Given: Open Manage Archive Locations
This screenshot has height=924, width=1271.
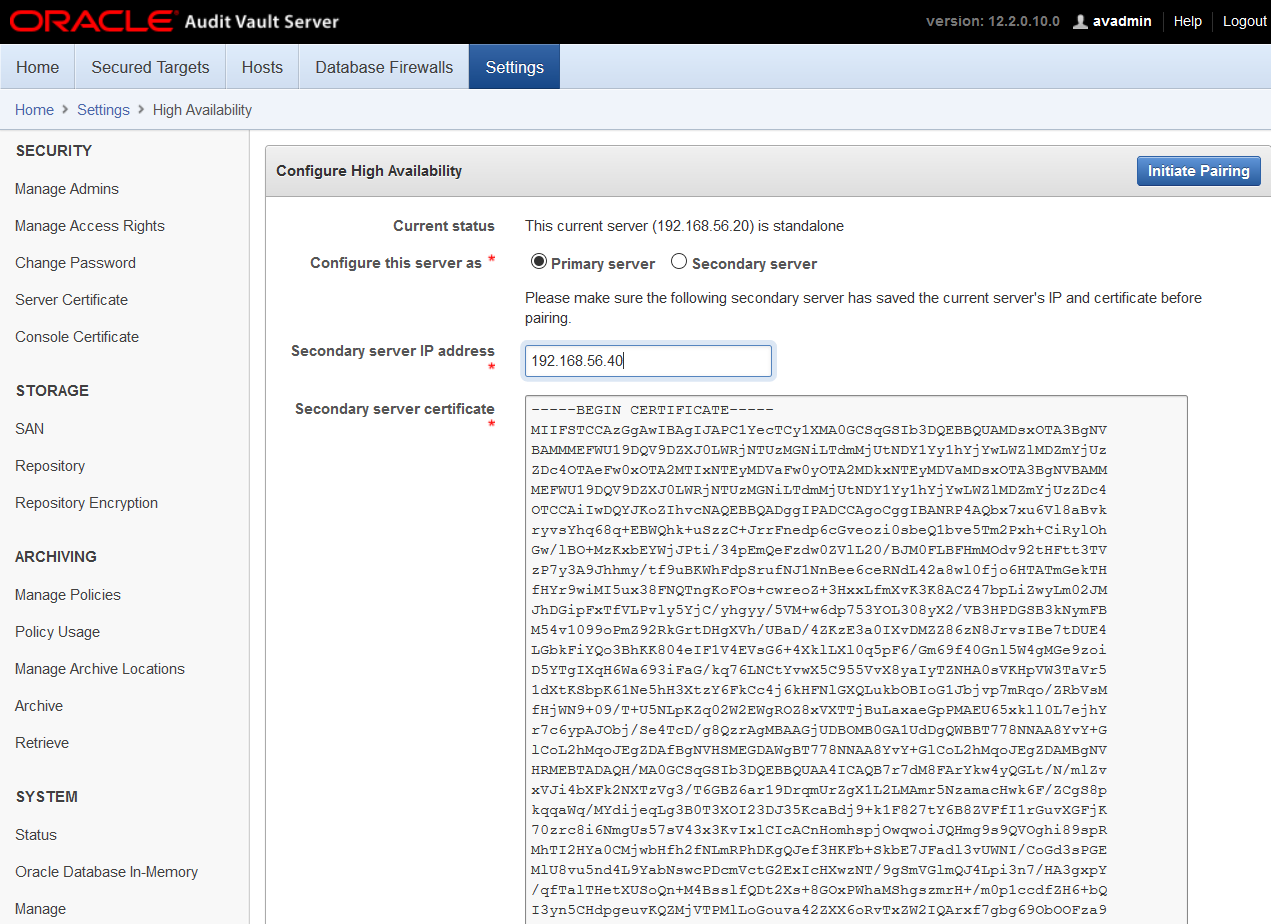Looking at the screenshot, I should click(100, 669).
